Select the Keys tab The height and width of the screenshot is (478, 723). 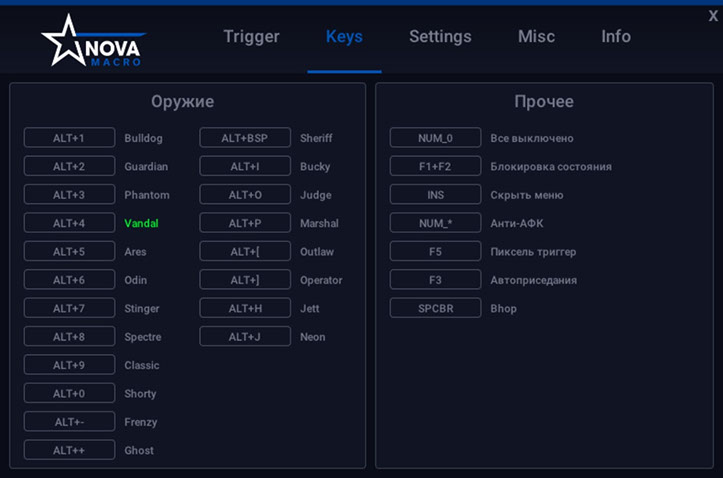coord(344,37)
